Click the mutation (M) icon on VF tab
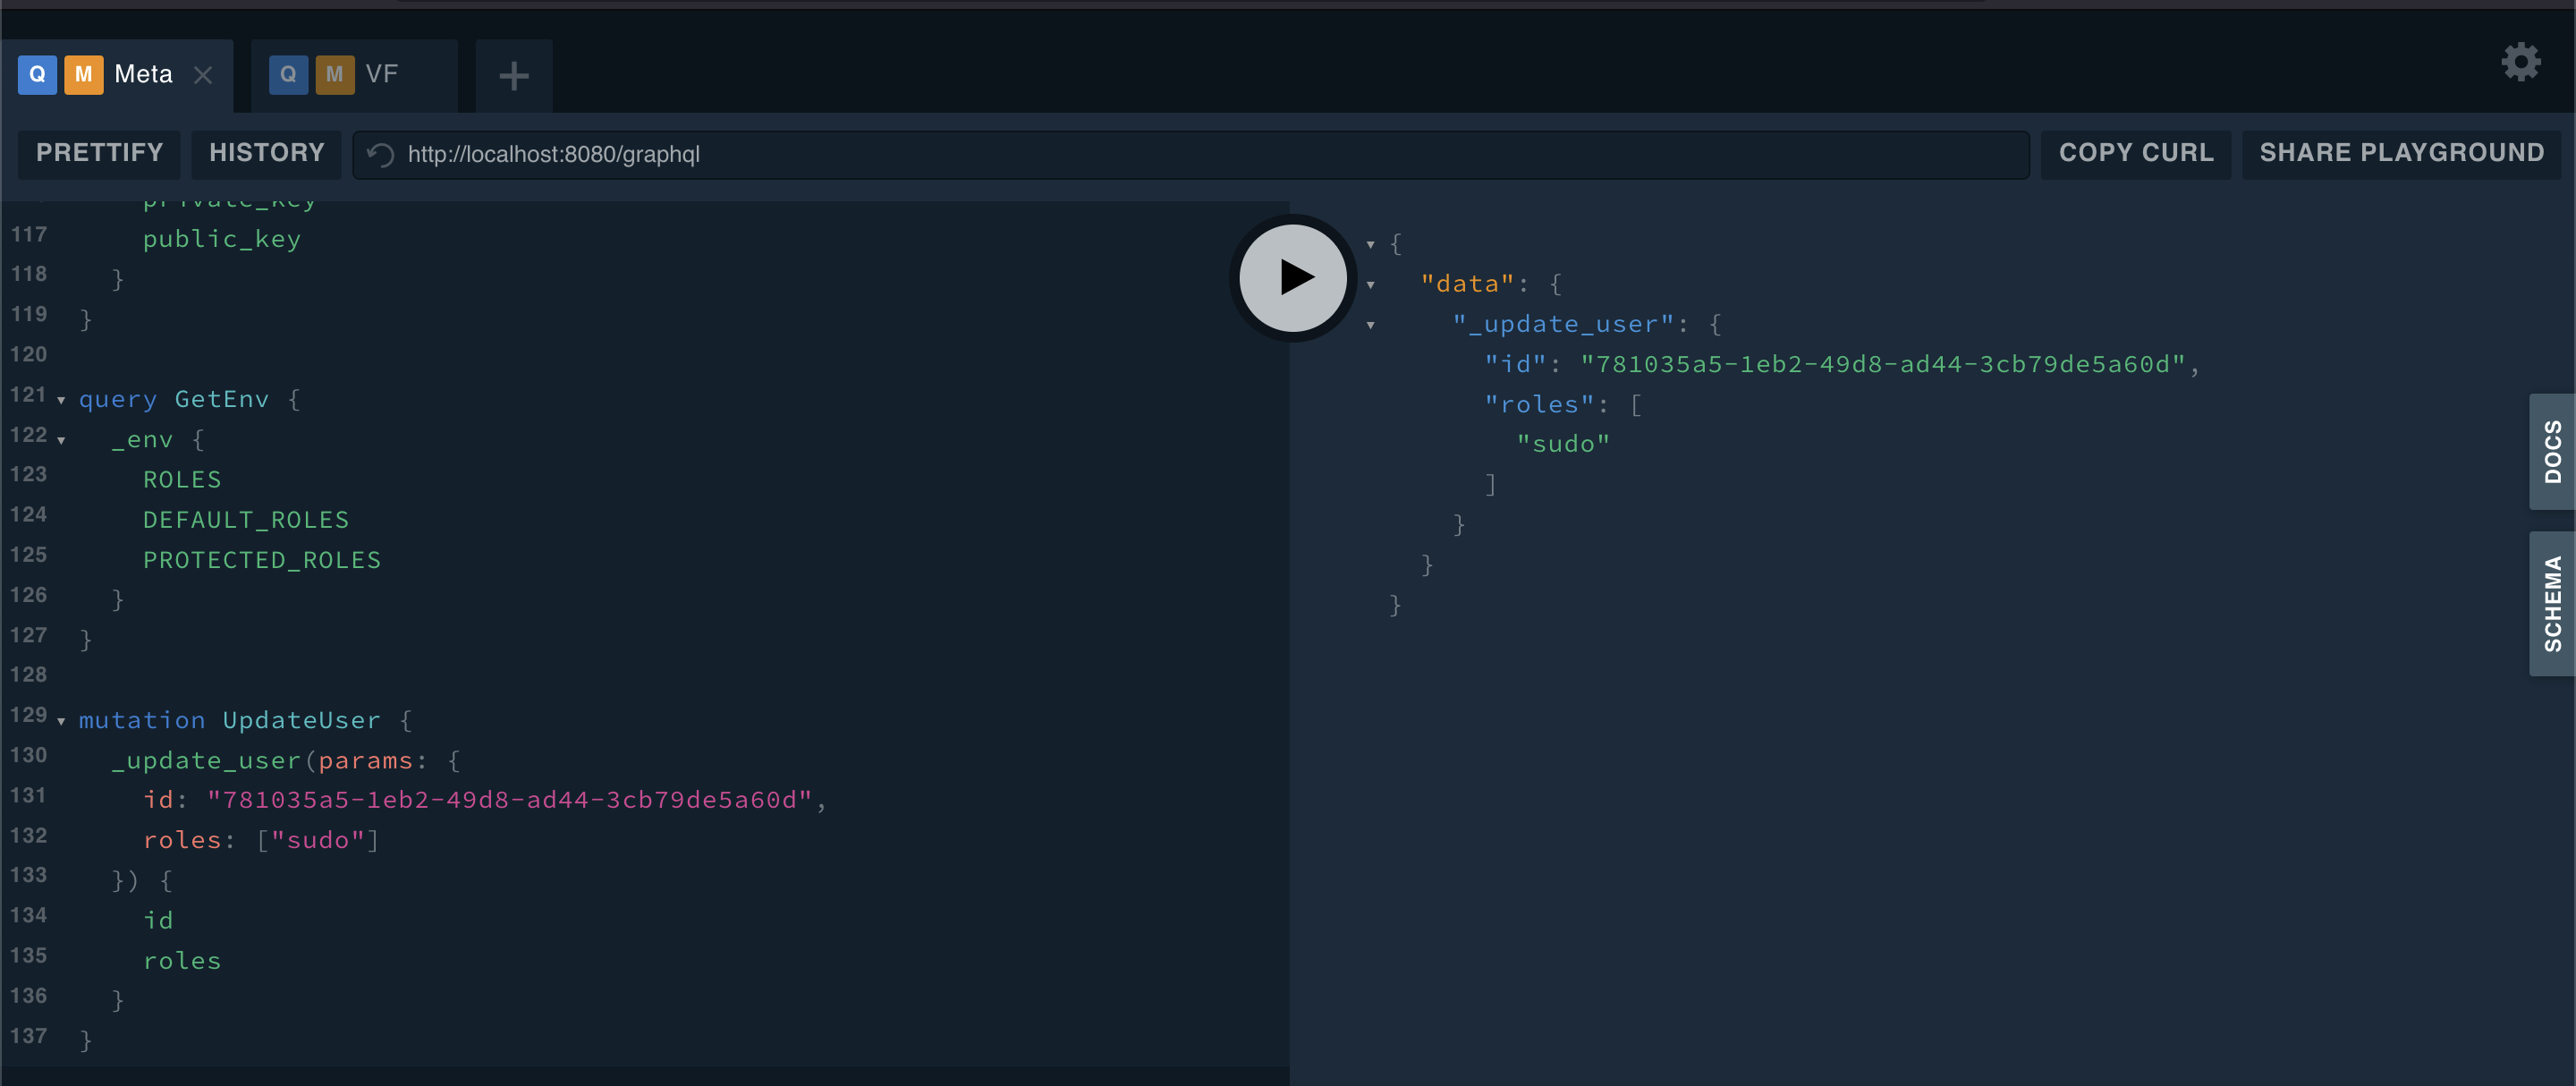 [x=334, y=73]
